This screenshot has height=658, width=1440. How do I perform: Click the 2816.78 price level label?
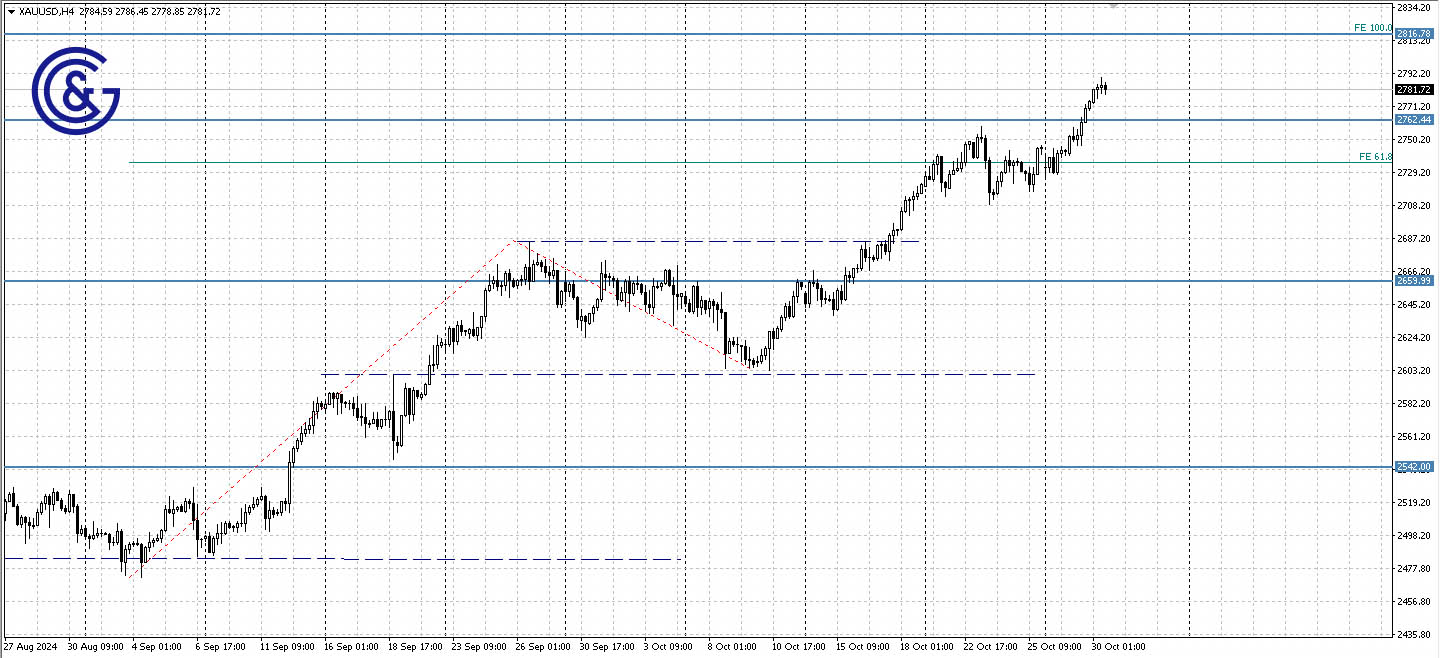1416,33
